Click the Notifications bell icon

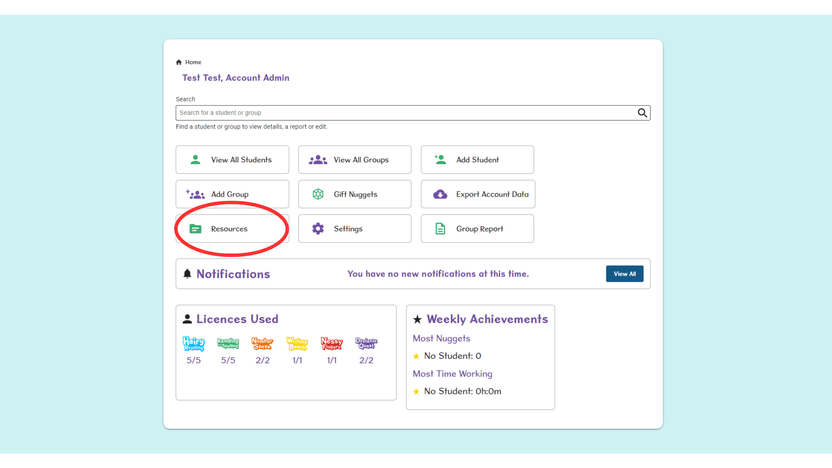(x=187, y=274)
